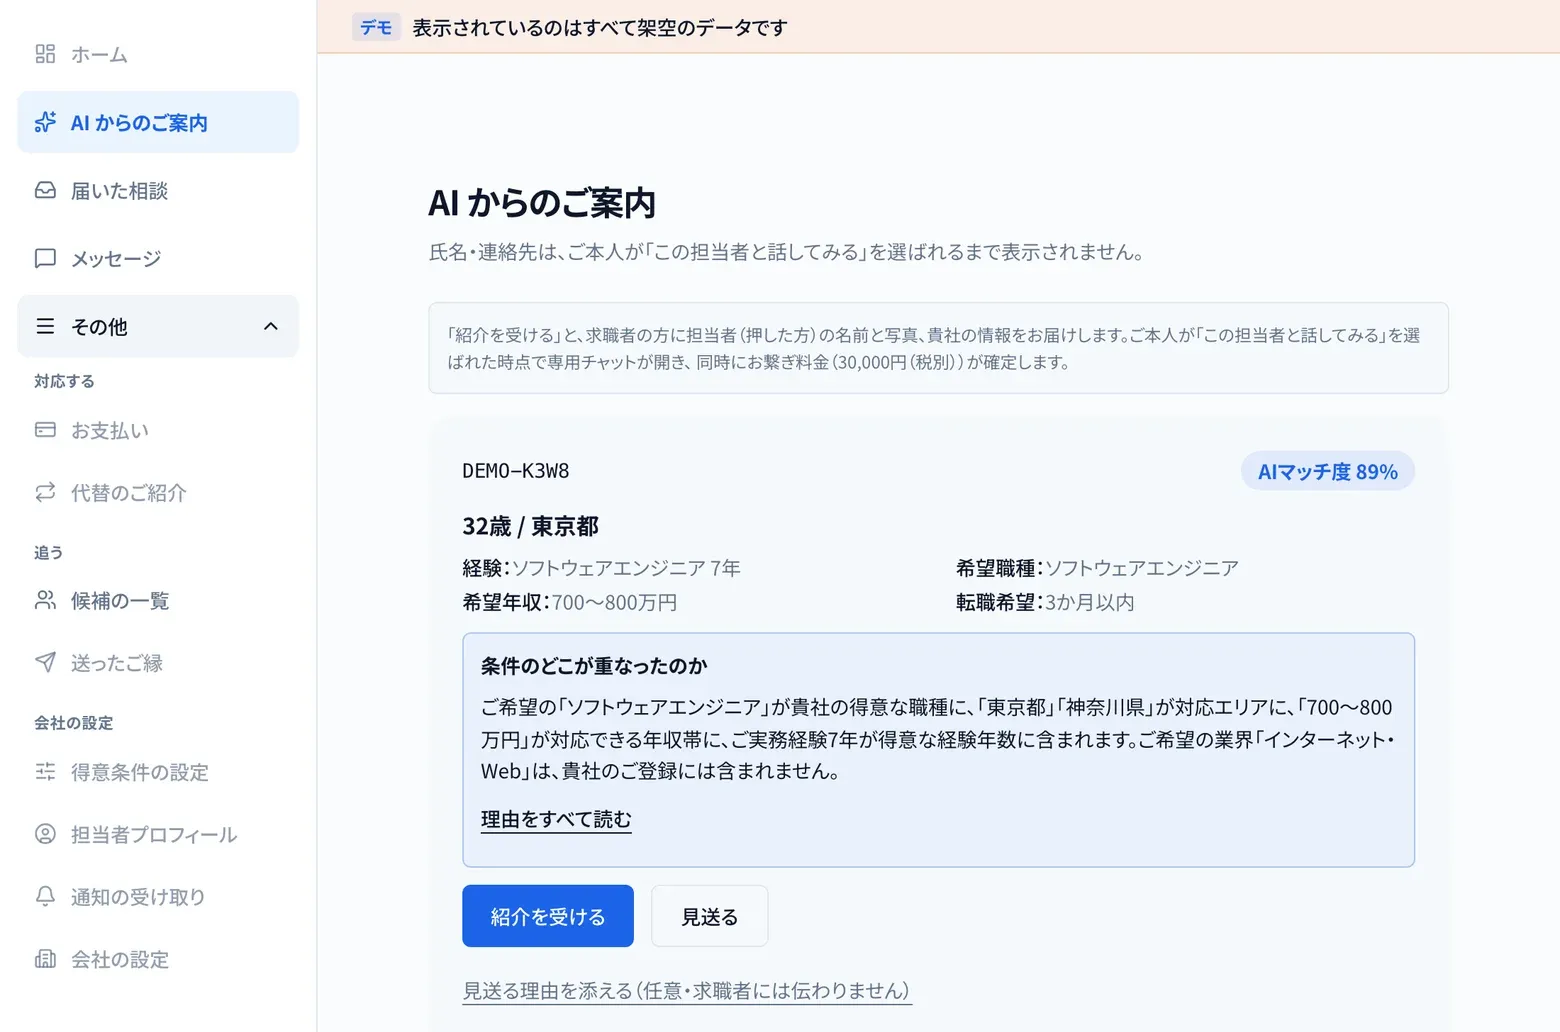Open 通知の受け取り settings
This screenshot has width=1560, height=1032.
(158, 896)
